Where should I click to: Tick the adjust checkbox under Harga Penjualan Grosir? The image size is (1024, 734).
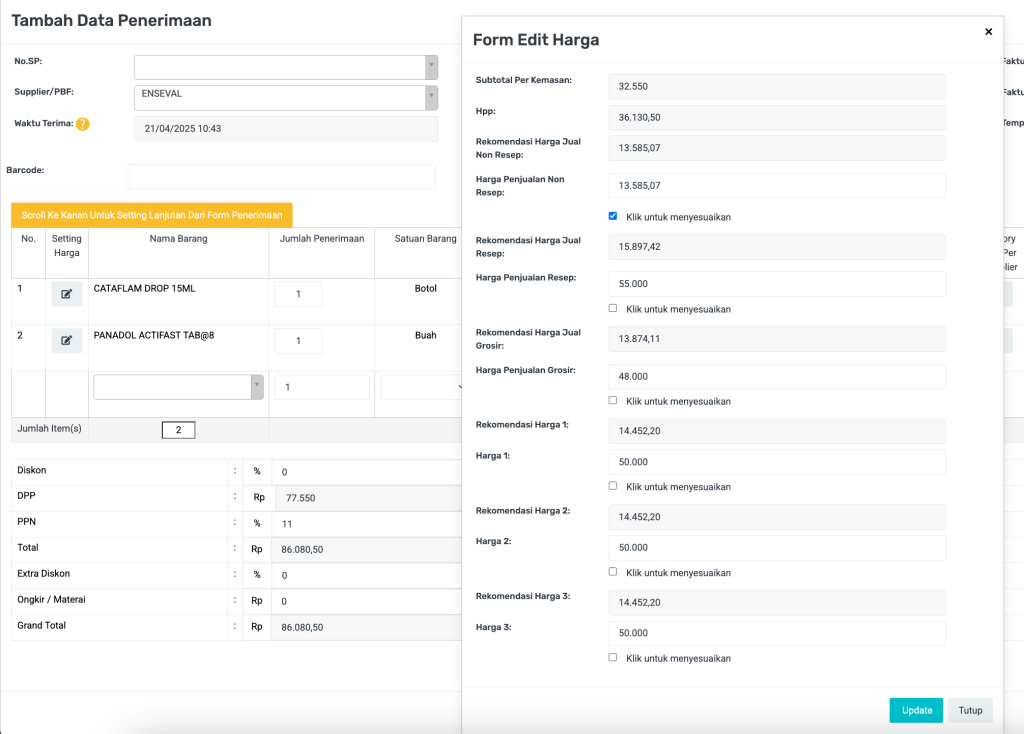613,400
